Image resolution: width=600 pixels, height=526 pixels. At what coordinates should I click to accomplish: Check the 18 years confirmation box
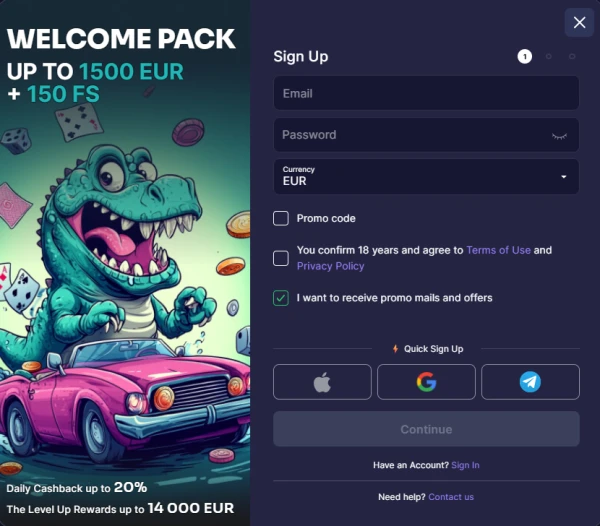coord(281,258)
